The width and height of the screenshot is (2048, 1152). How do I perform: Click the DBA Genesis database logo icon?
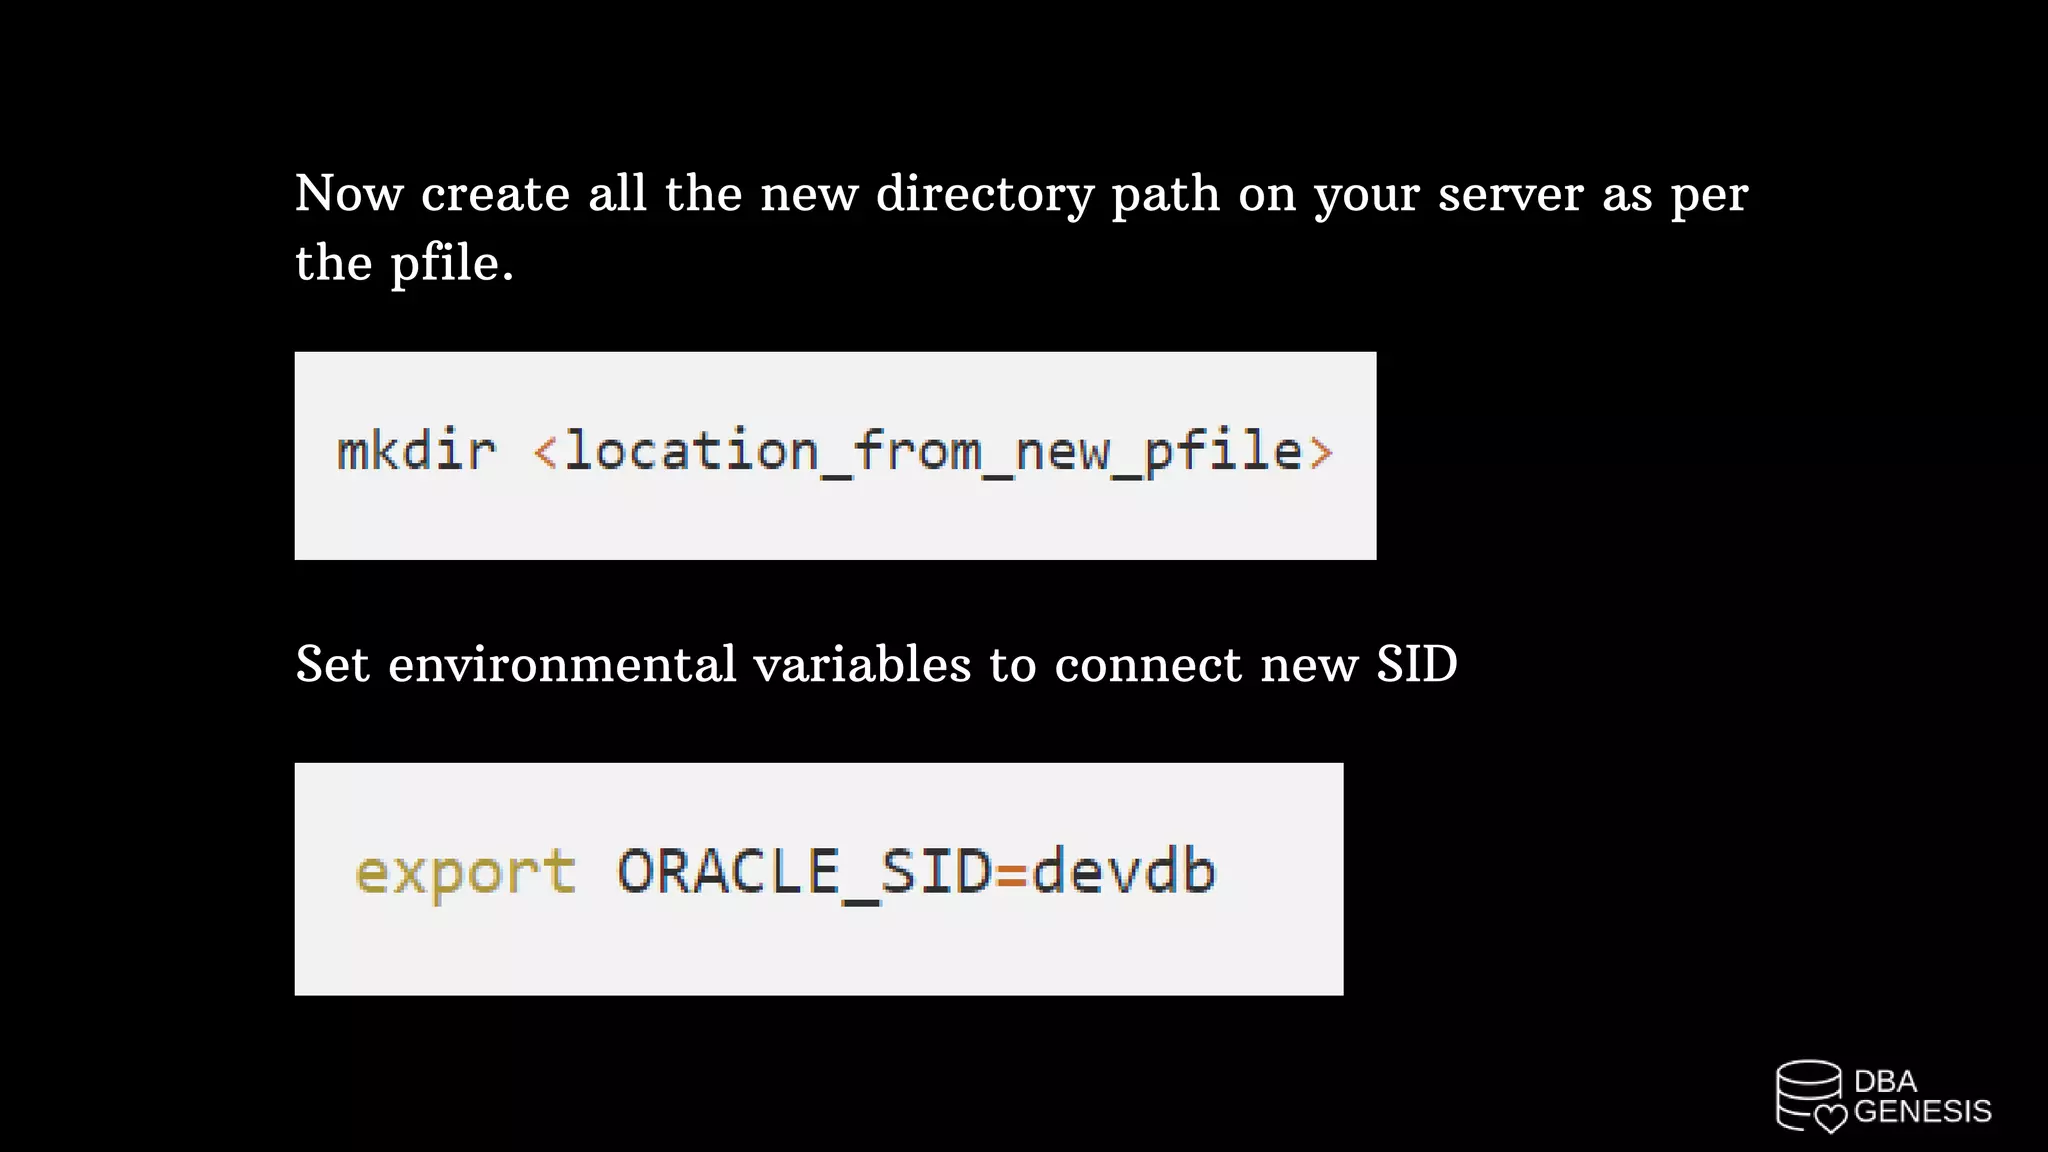click(x=1811, y=1097)
